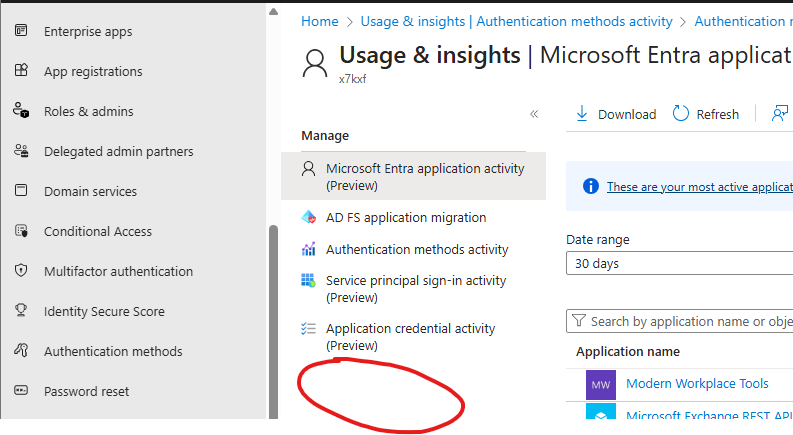Click the Refresh circular arrow icon
793x435 pixels.
coord(681,114)
